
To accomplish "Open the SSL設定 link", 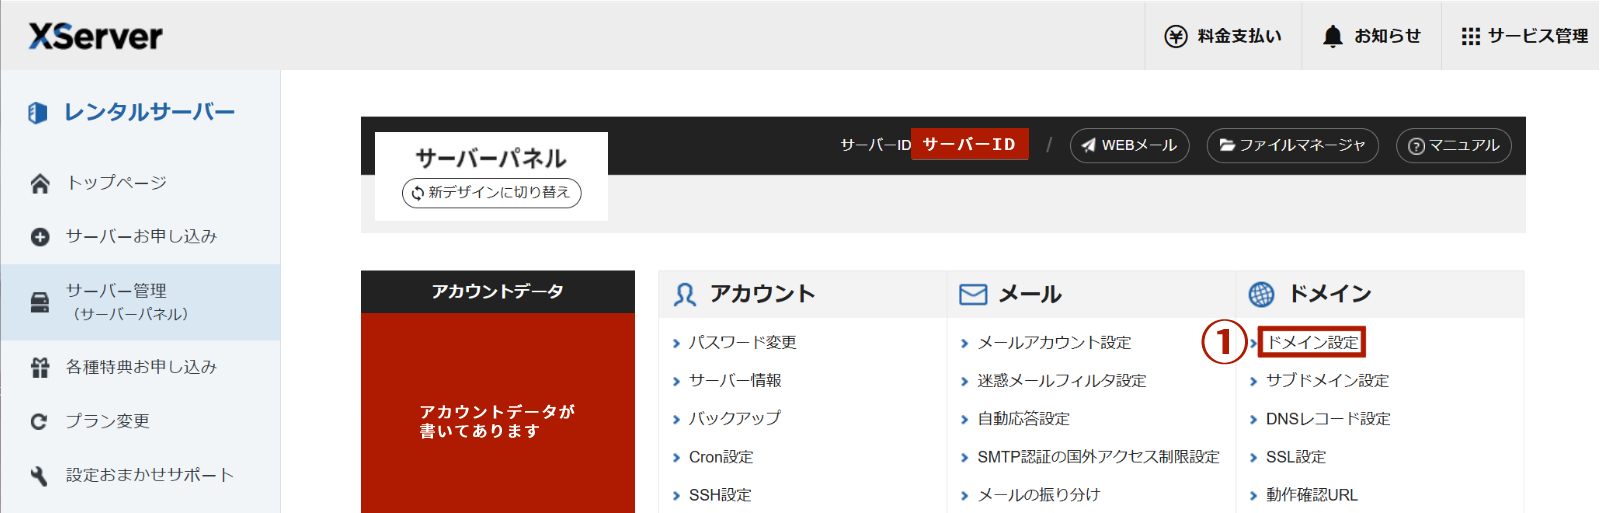I will coord(1295,457).
